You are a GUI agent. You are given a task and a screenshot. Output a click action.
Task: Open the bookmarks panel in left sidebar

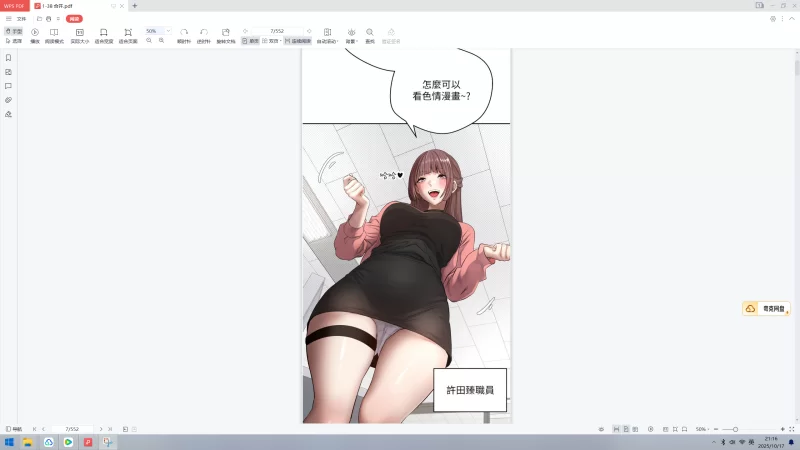(x=8, y=58)
